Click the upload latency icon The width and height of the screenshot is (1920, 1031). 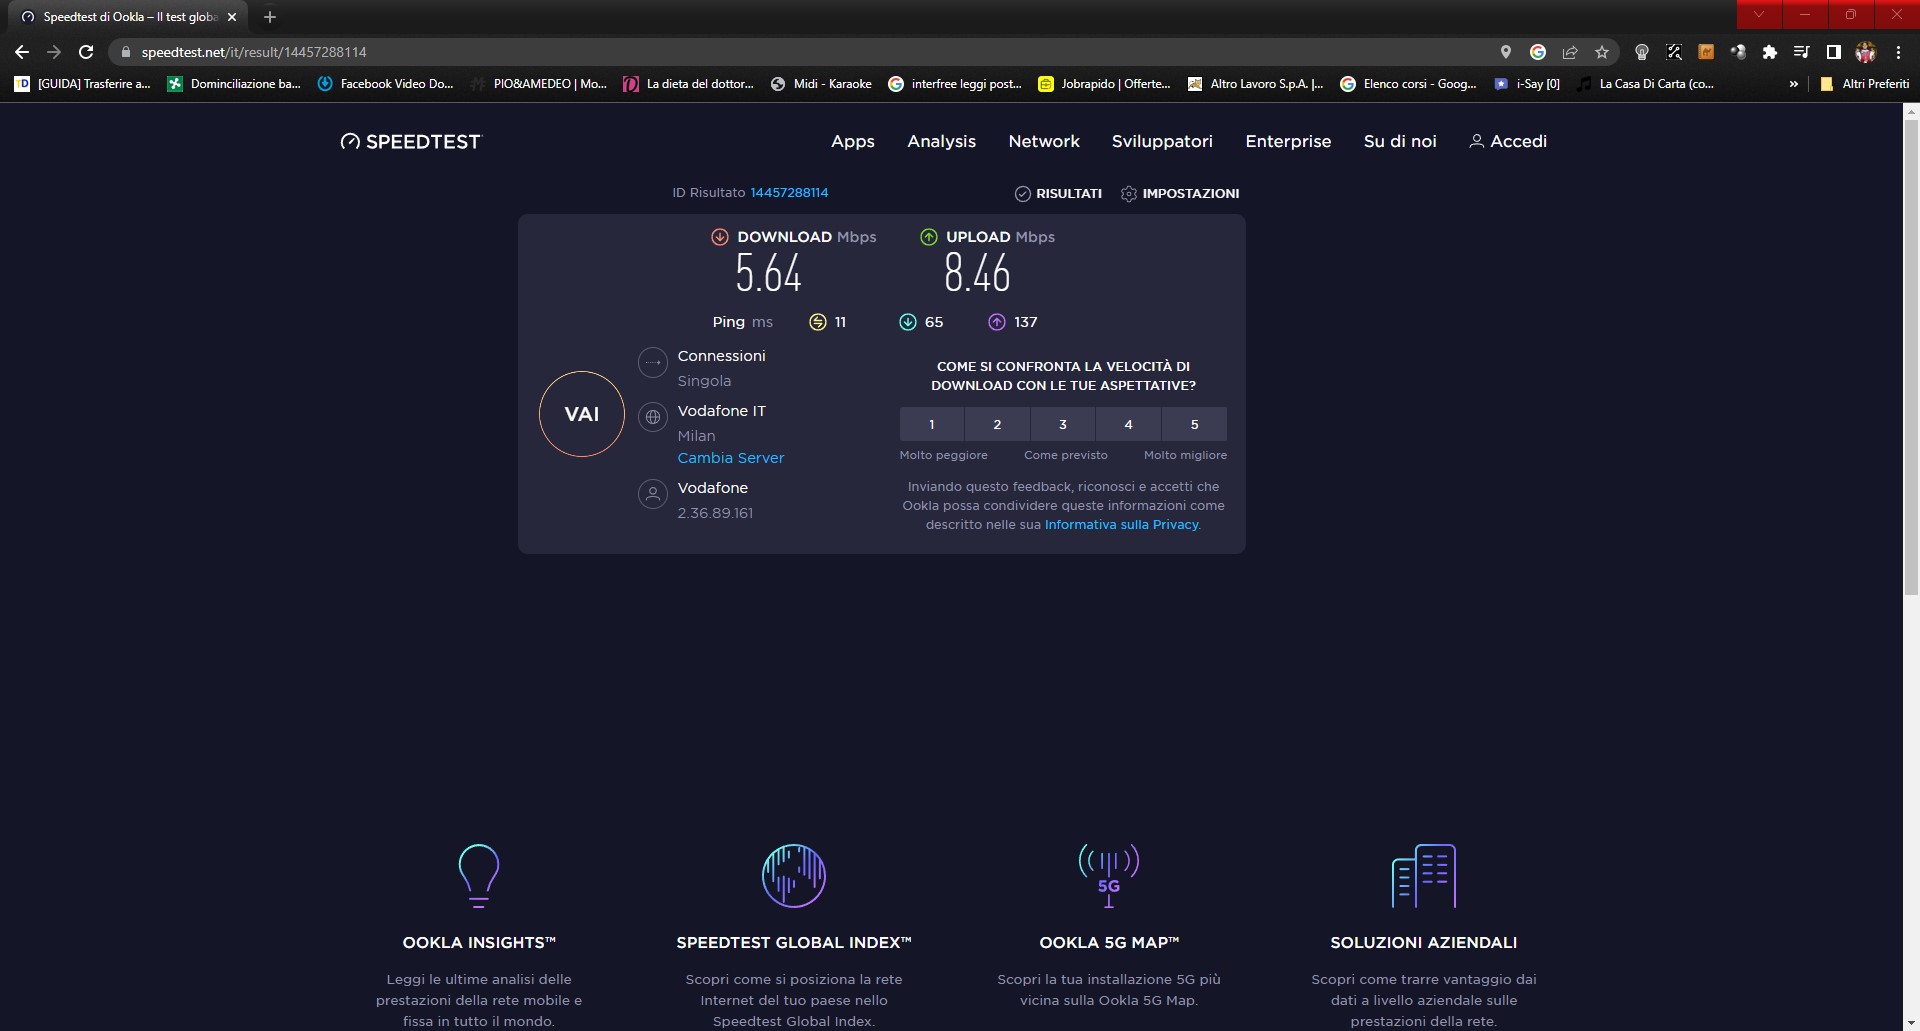pyautogui.click(x=997, y=322)
